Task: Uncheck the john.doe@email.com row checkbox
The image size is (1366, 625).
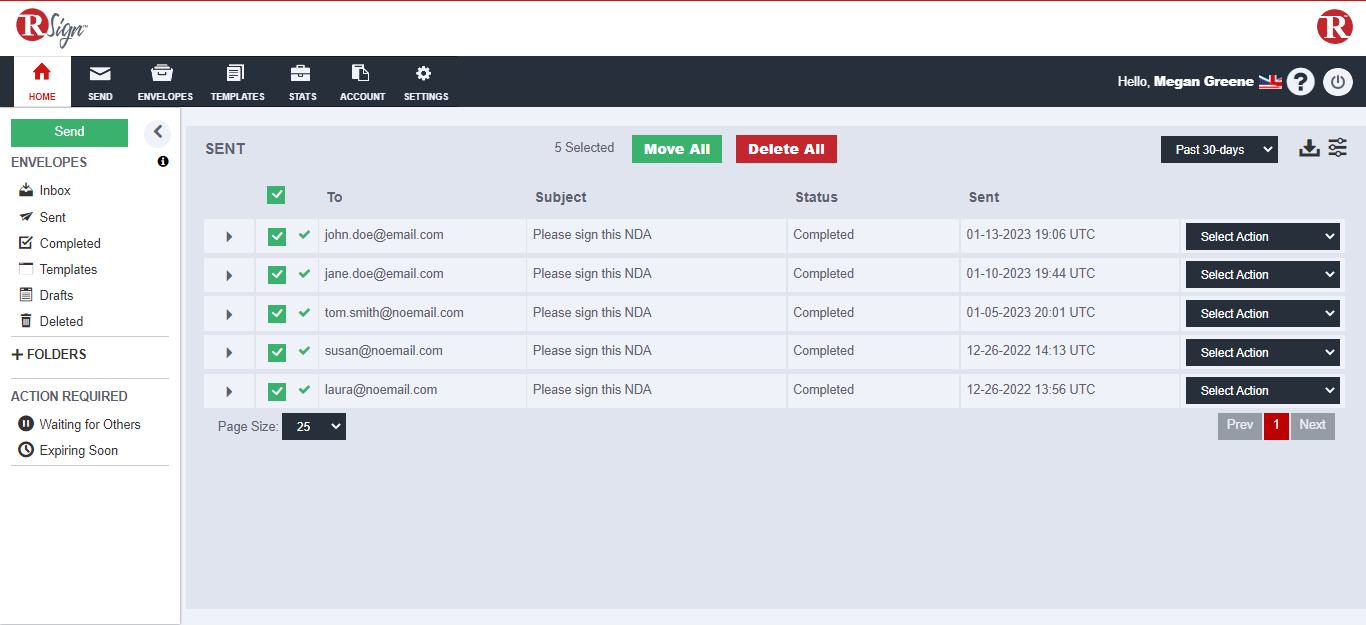Action: pyautogui.click(x=277, y=236)
